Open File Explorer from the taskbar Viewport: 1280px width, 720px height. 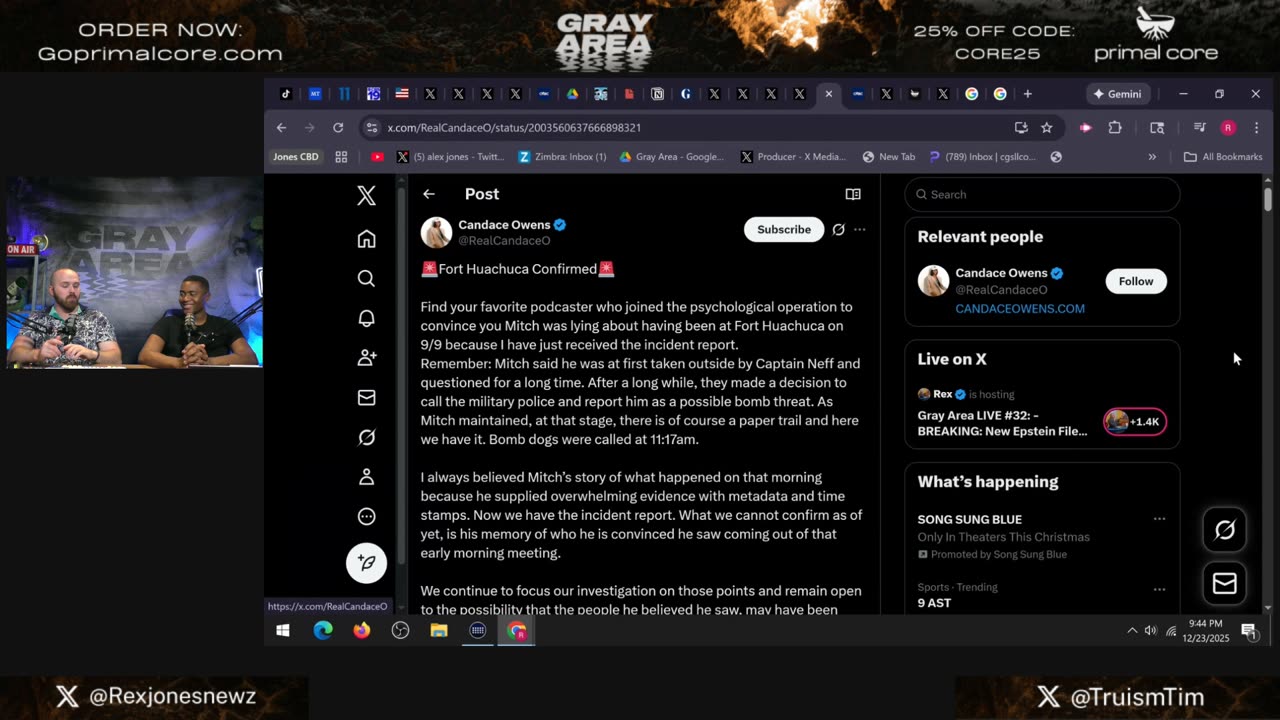point(439,630)
